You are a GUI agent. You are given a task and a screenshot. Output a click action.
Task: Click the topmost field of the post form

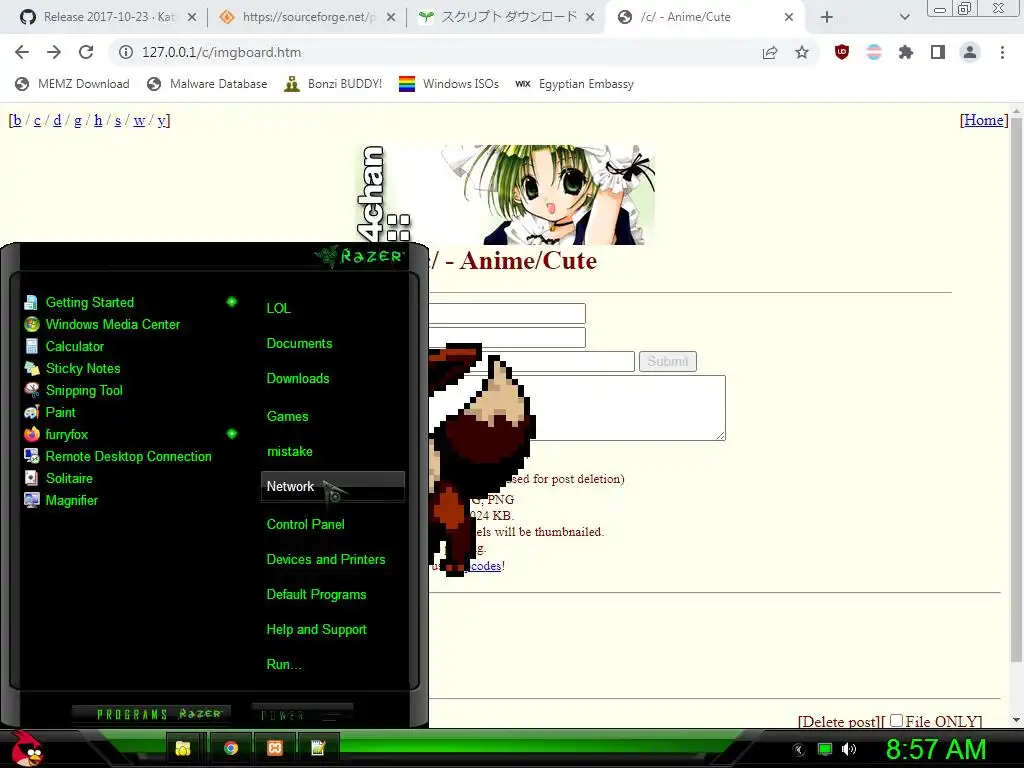pos(507,313)
